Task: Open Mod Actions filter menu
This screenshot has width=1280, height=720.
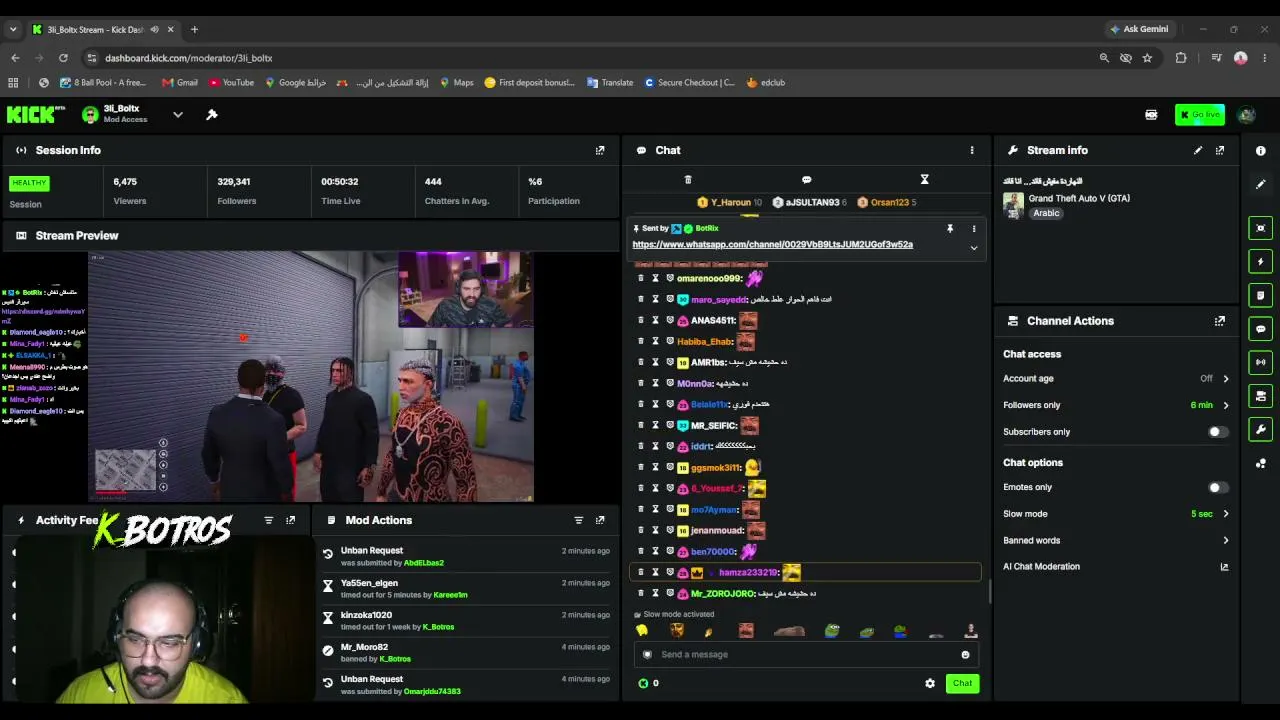Action: tap(578, 520)
